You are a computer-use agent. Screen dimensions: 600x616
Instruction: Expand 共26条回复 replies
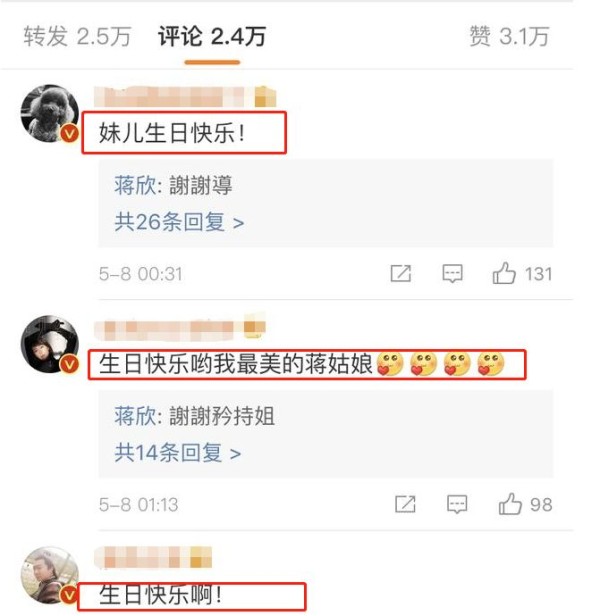click(x=179, y=222)
